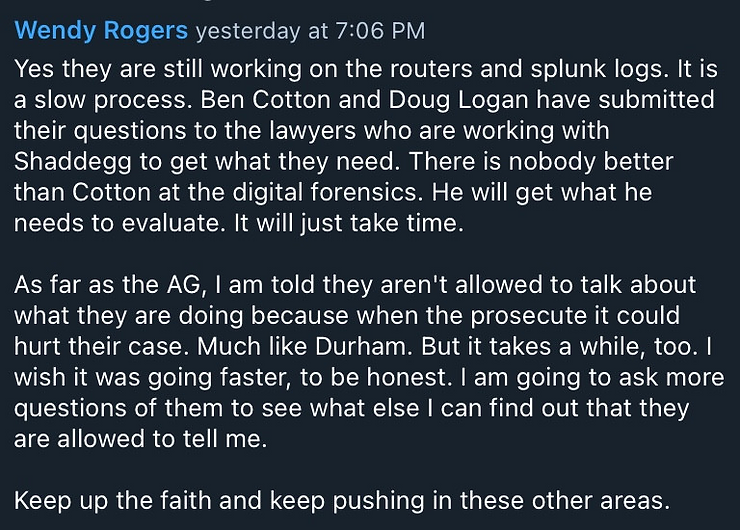This screenshot has height=530, width=740.
Task: Open Wendy Rogers' profile from sender name
Action: 101,30
